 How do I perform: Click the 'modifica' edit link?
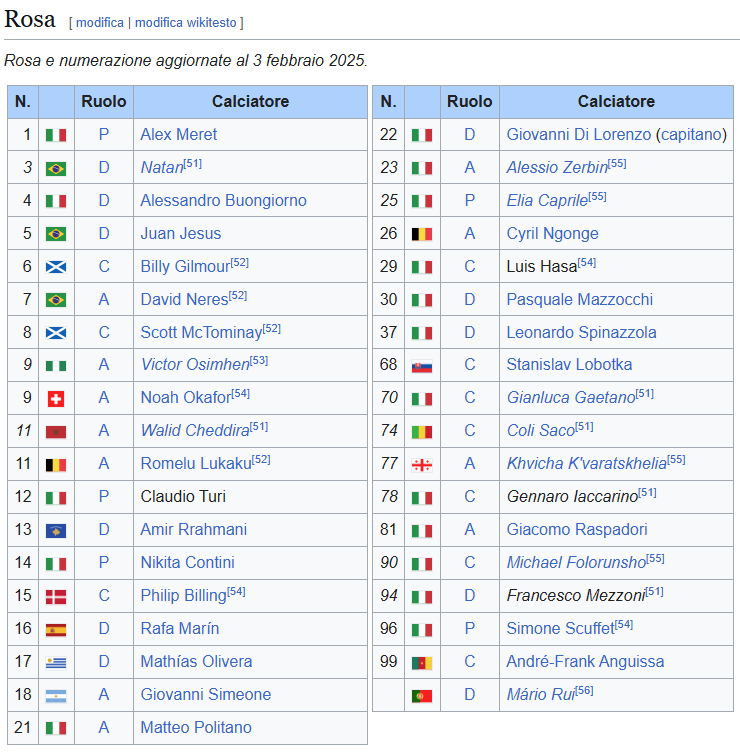100,23
